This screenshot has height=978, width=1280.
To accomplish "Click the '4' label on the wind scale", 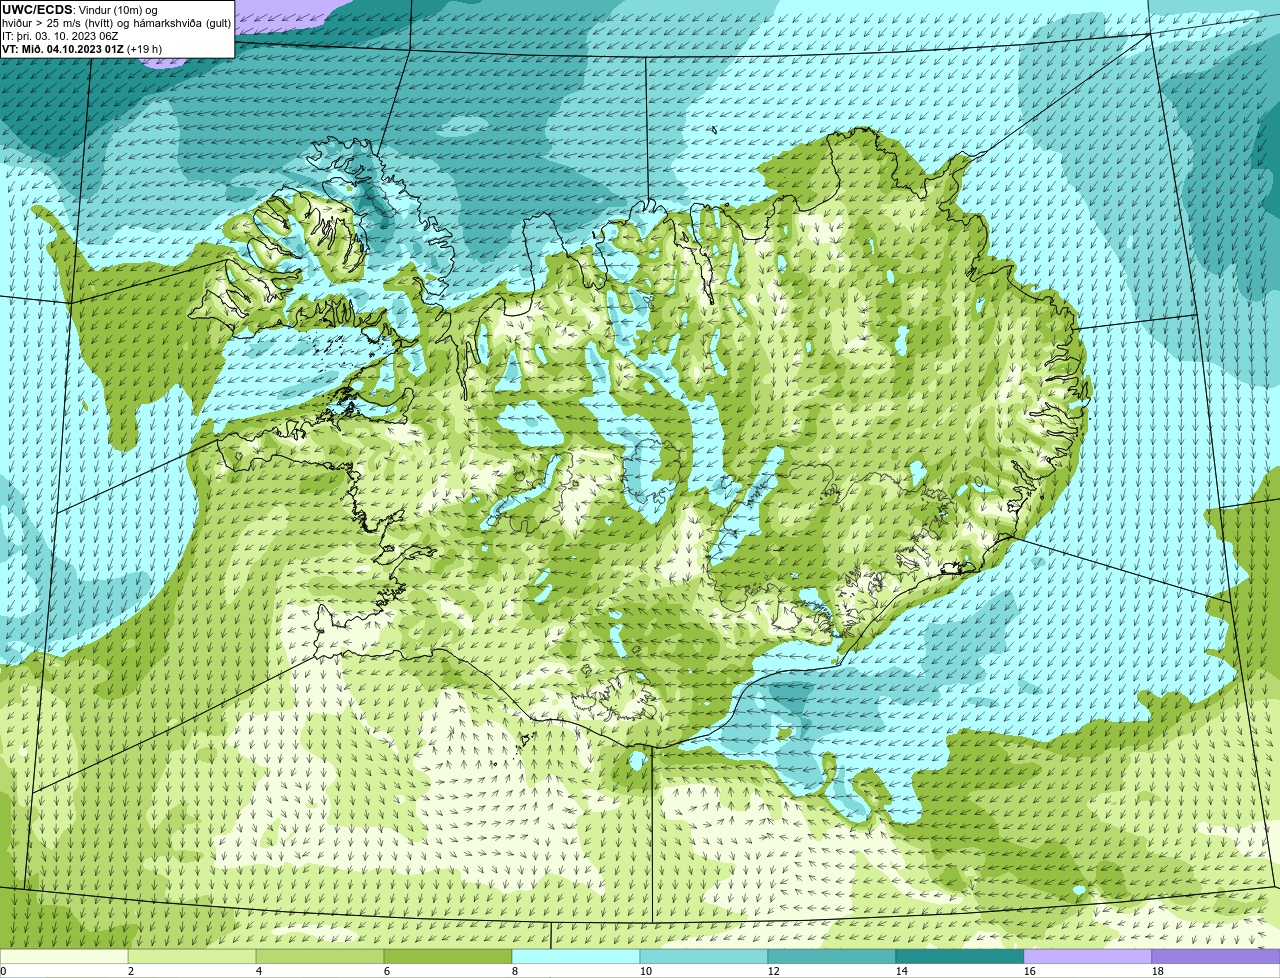I will [x=259, y=971].
